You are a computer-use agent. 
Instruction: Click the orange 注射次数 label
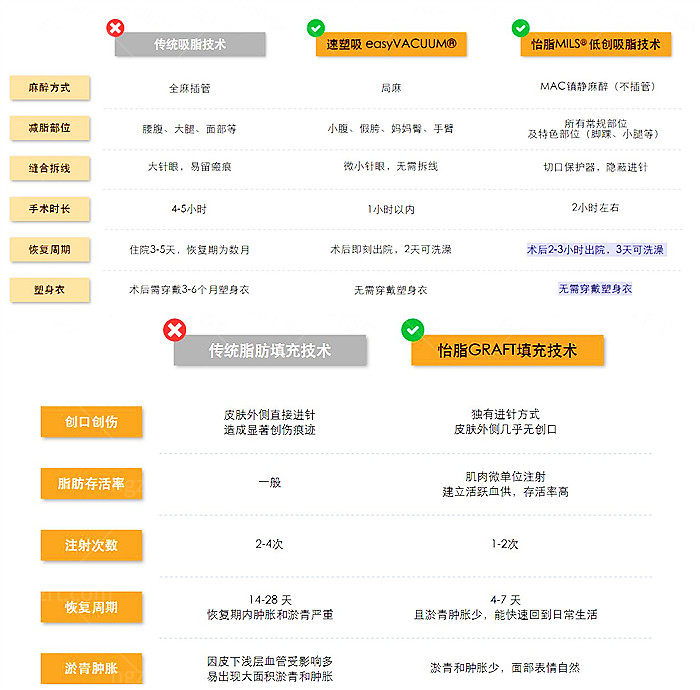pos(92,545)
